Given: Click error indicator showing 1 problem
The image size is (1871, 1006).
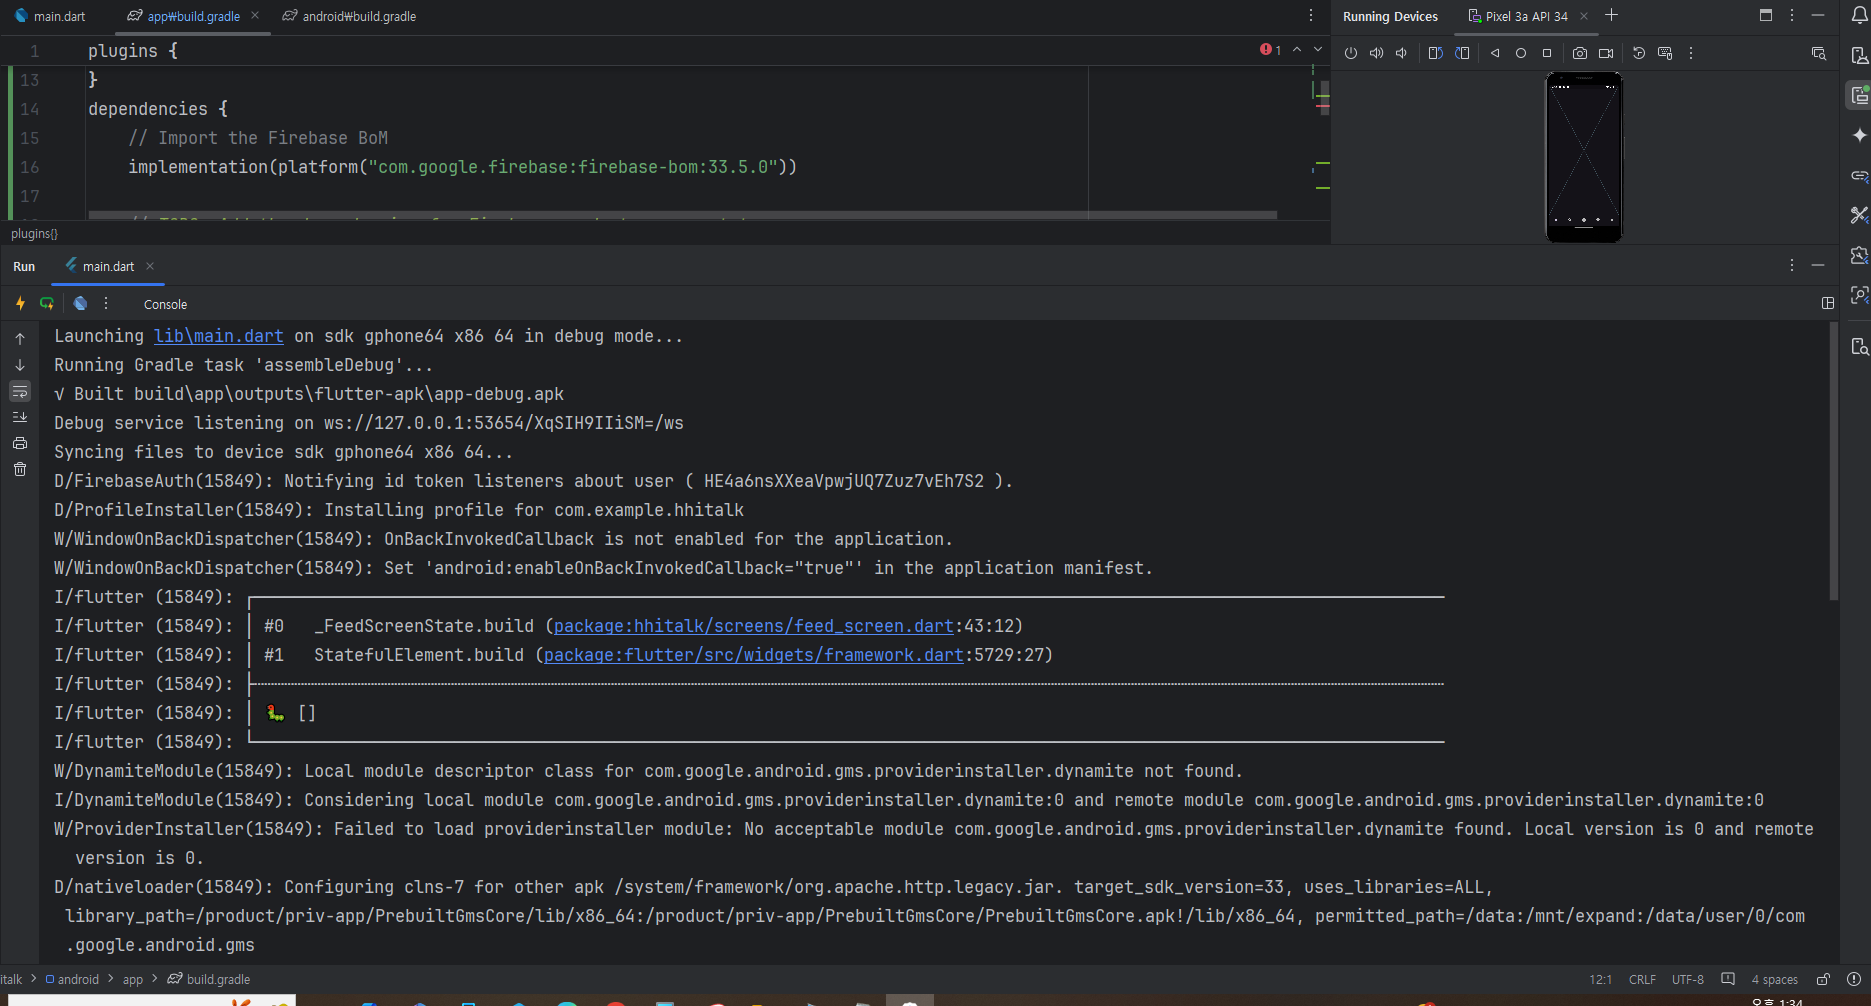Looking at the screenshot, I should tap(1271, 50).
